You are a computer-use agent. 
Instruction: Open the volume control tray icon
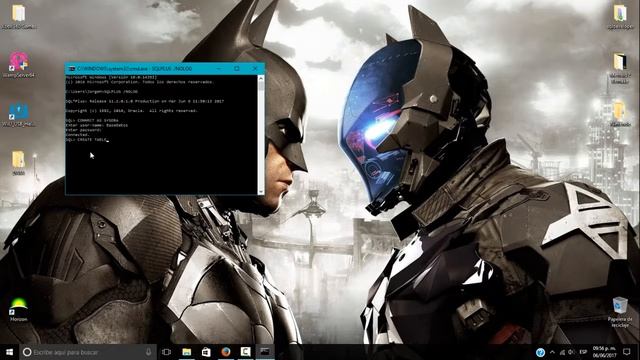[x=571, y=352]
